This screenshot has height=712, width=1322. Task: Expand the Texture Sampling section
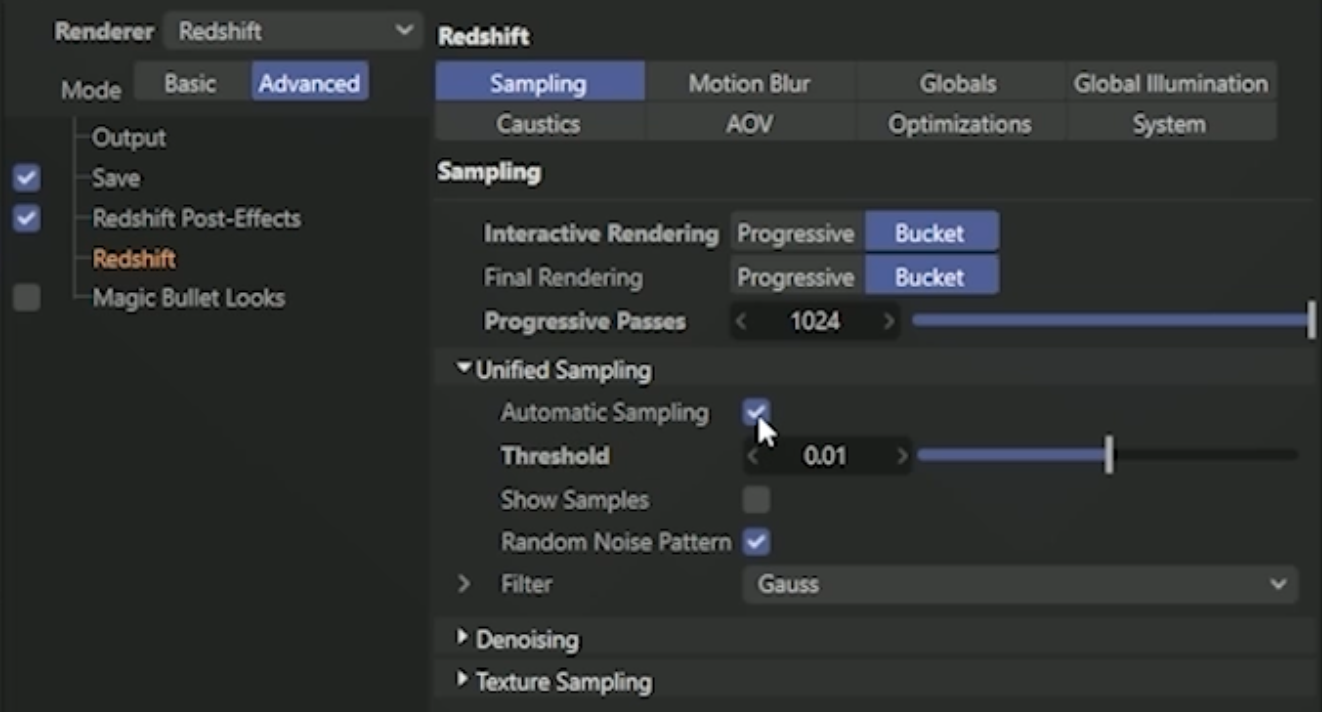[462, 680]
